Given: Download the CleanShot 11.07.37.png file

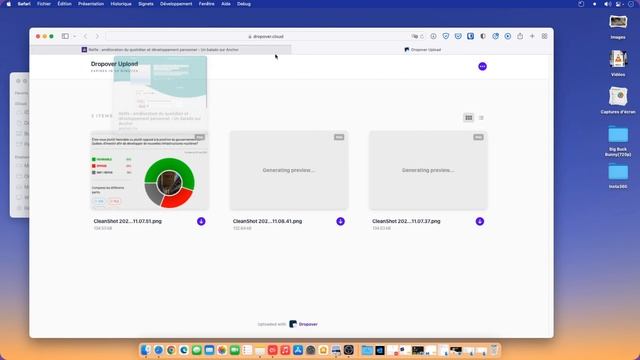Looking at the screenshot, I should tap(480, 221).
